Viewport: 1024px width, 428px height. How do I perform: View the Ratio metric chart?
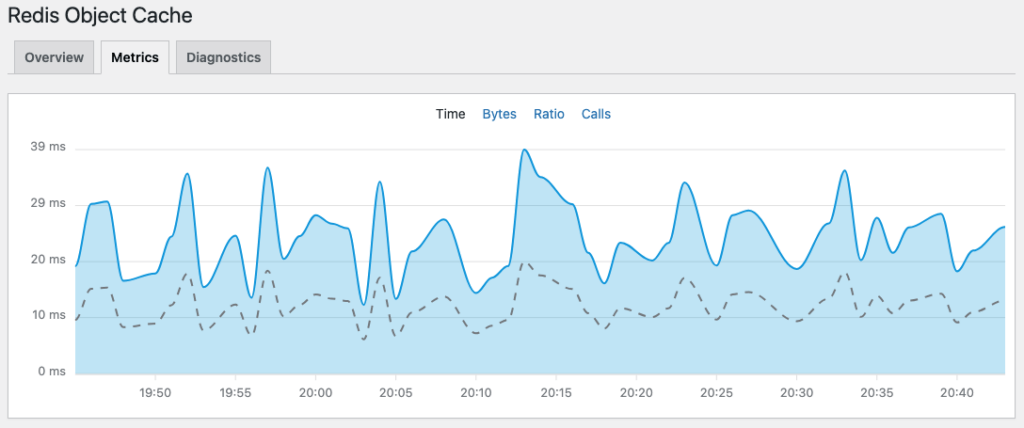point(549,114)
